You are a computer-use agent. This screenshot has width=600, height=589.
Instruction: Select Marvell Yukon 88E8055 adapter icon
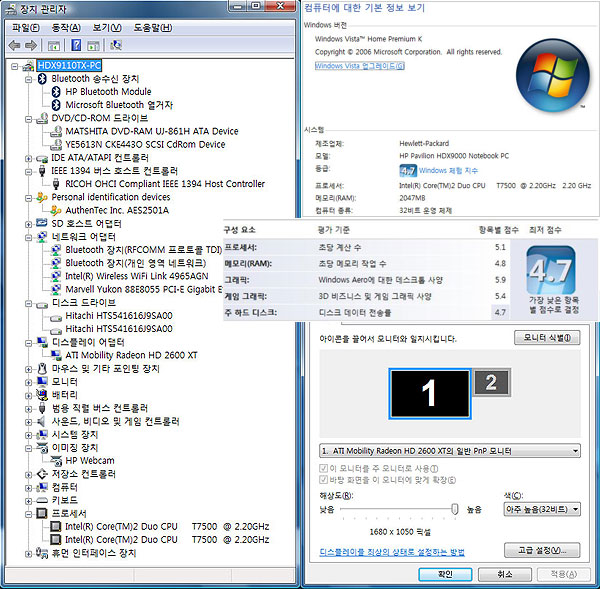pos(56,289)
